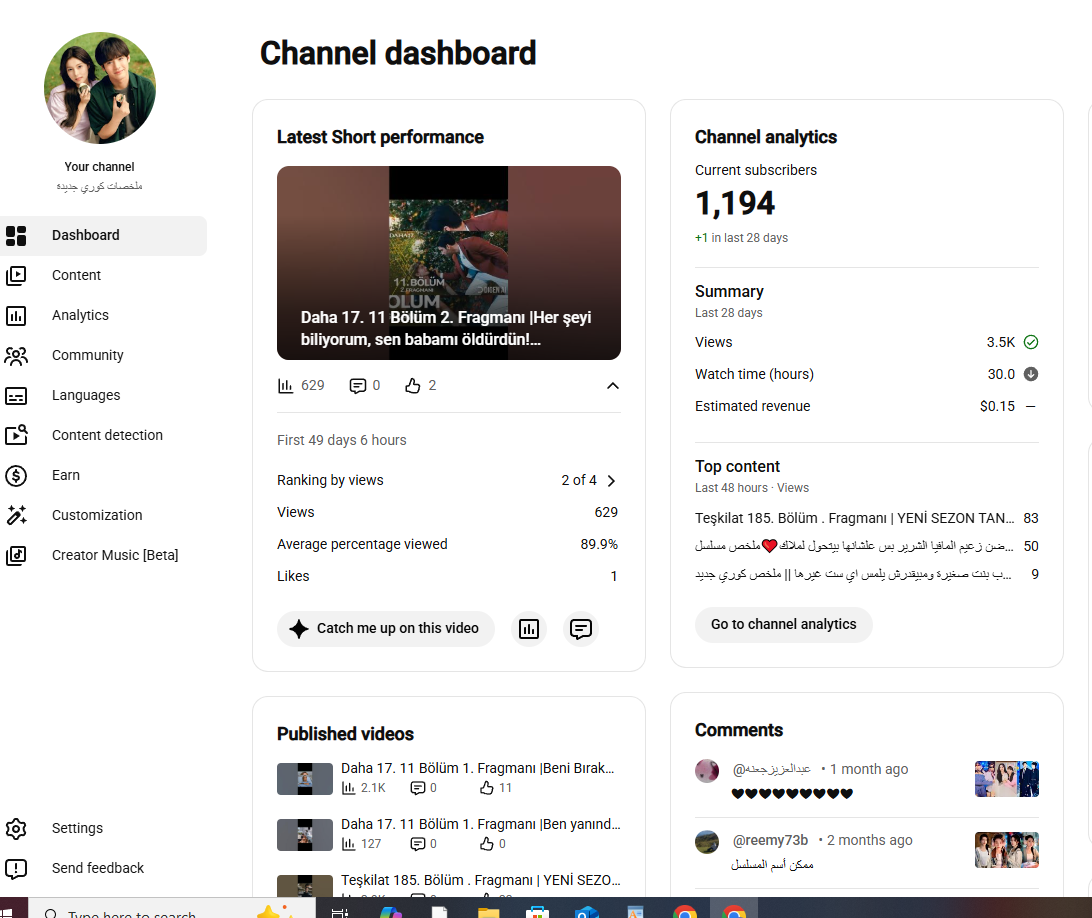
Task: Click Estimated revenue $0.15 value
Action: pyautogui.click(x=997, y=406)
